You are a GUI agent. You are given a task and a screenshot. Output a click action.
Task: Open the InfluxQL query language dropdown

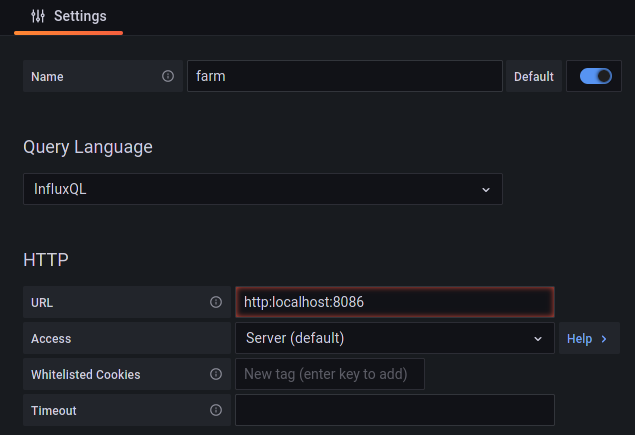(x=262, y=189)
